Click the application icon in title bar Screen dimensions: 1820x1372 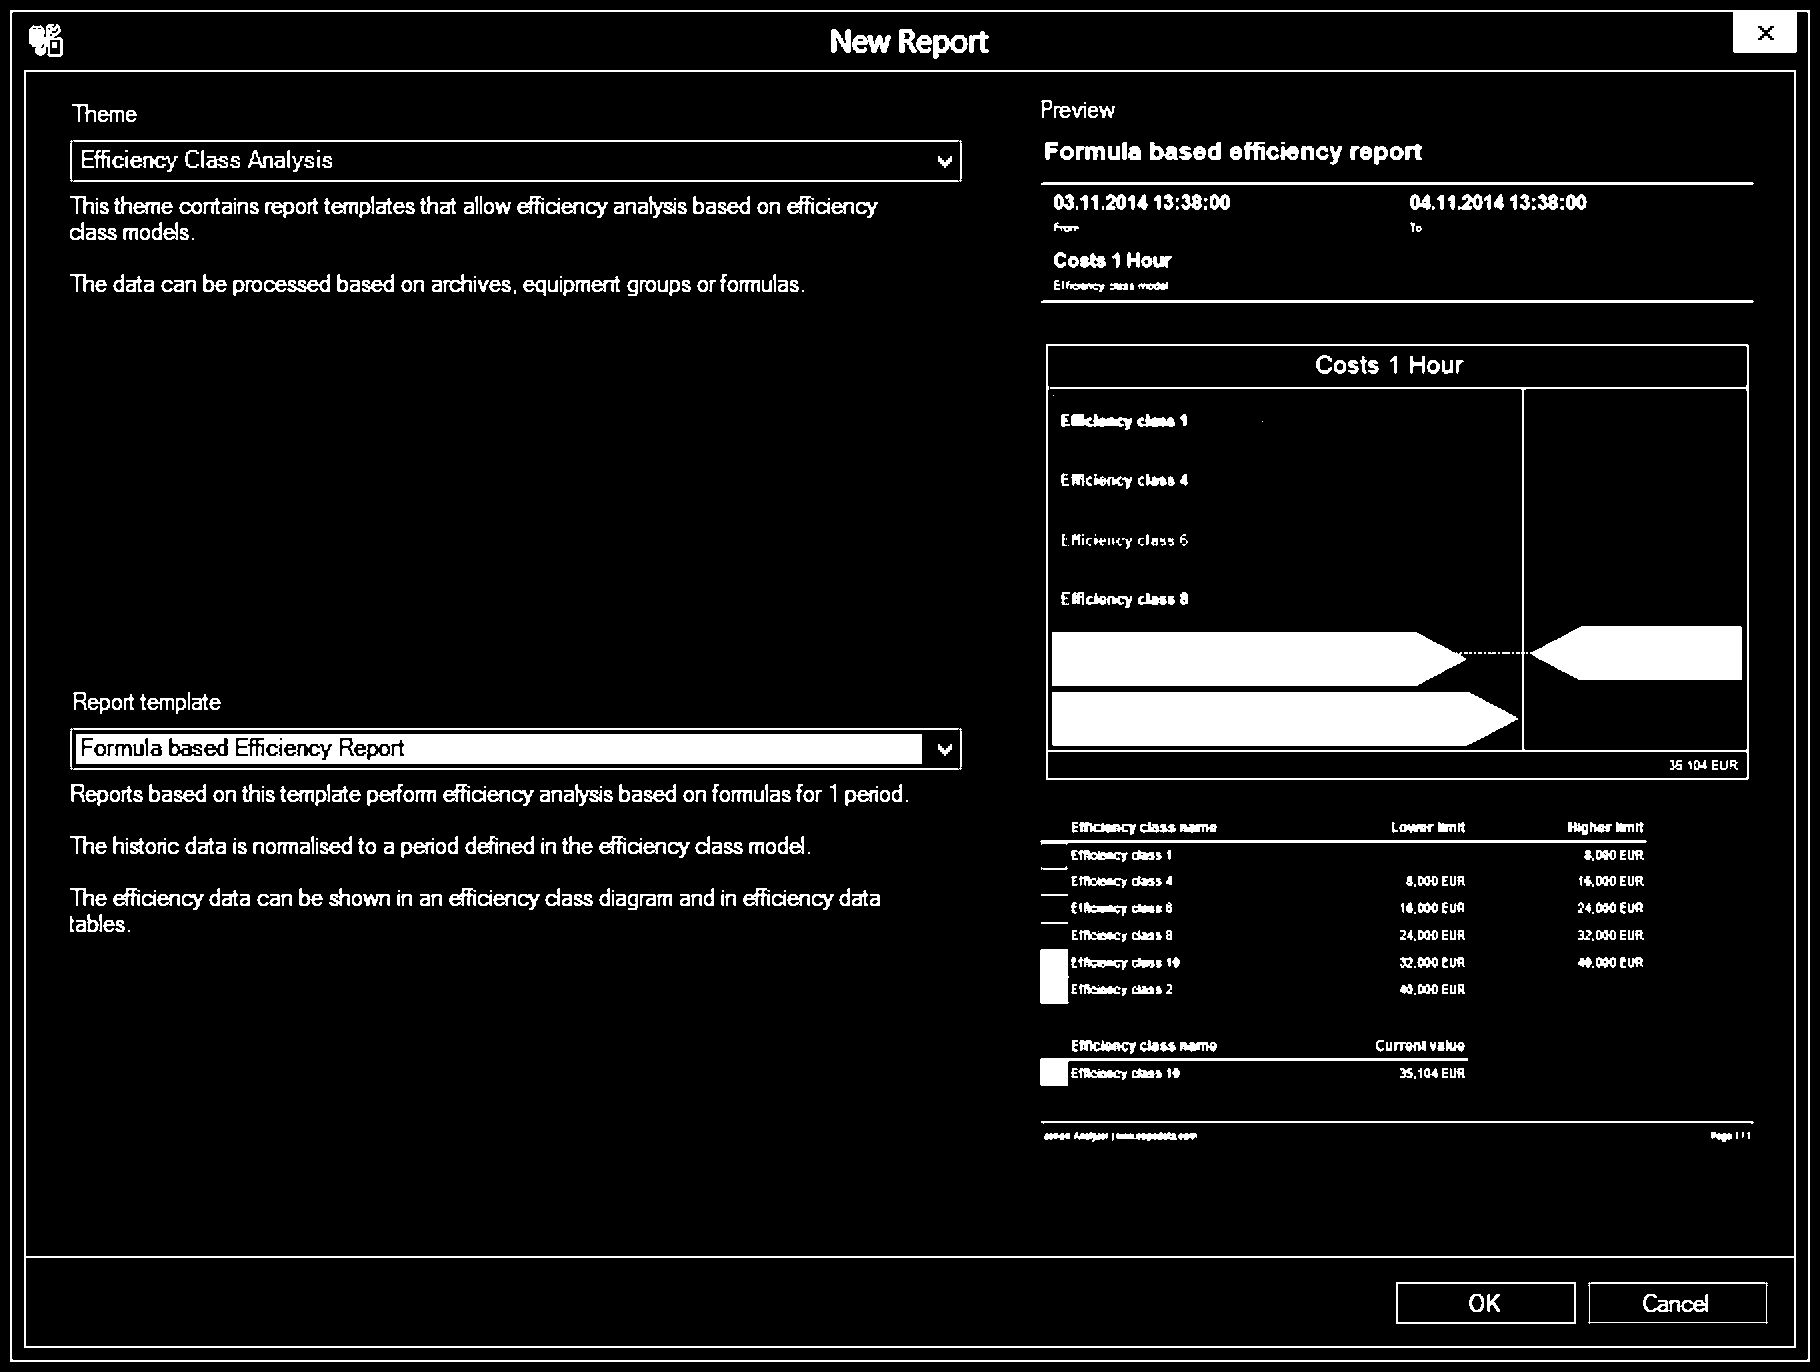tap(46, 41)
